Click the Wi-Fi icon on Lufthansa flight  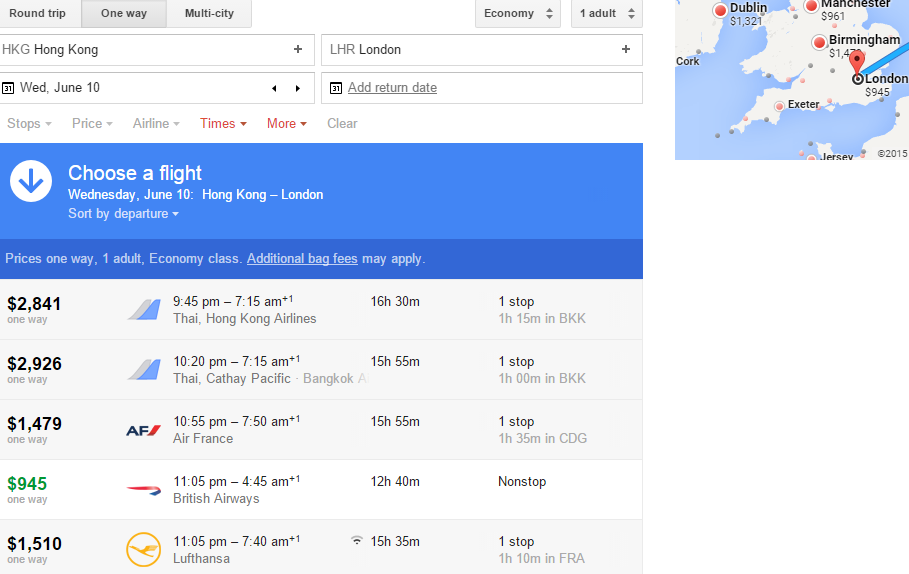tap(357, 540)
